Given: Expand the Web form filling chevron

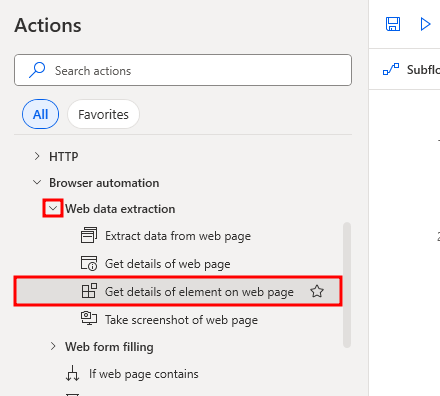Looking at the screenshot, I should tap(53, 346).
